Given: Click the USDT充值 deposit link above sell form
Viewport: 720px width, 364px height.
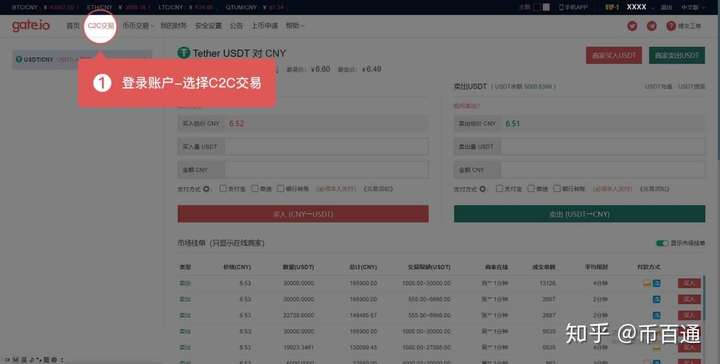Looking at the screenshot, I should [x=658, y=86].
